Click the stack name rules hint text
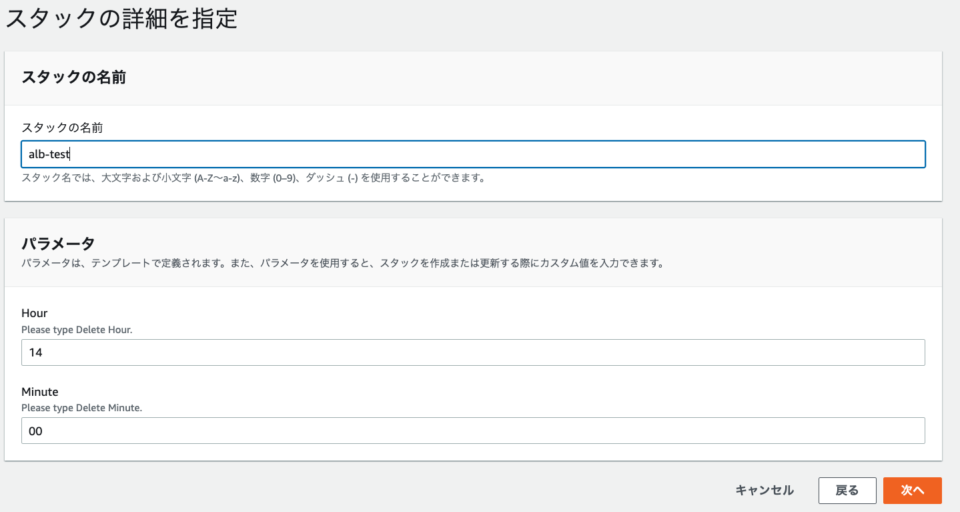Screen dimensions: 960x512 253,178
